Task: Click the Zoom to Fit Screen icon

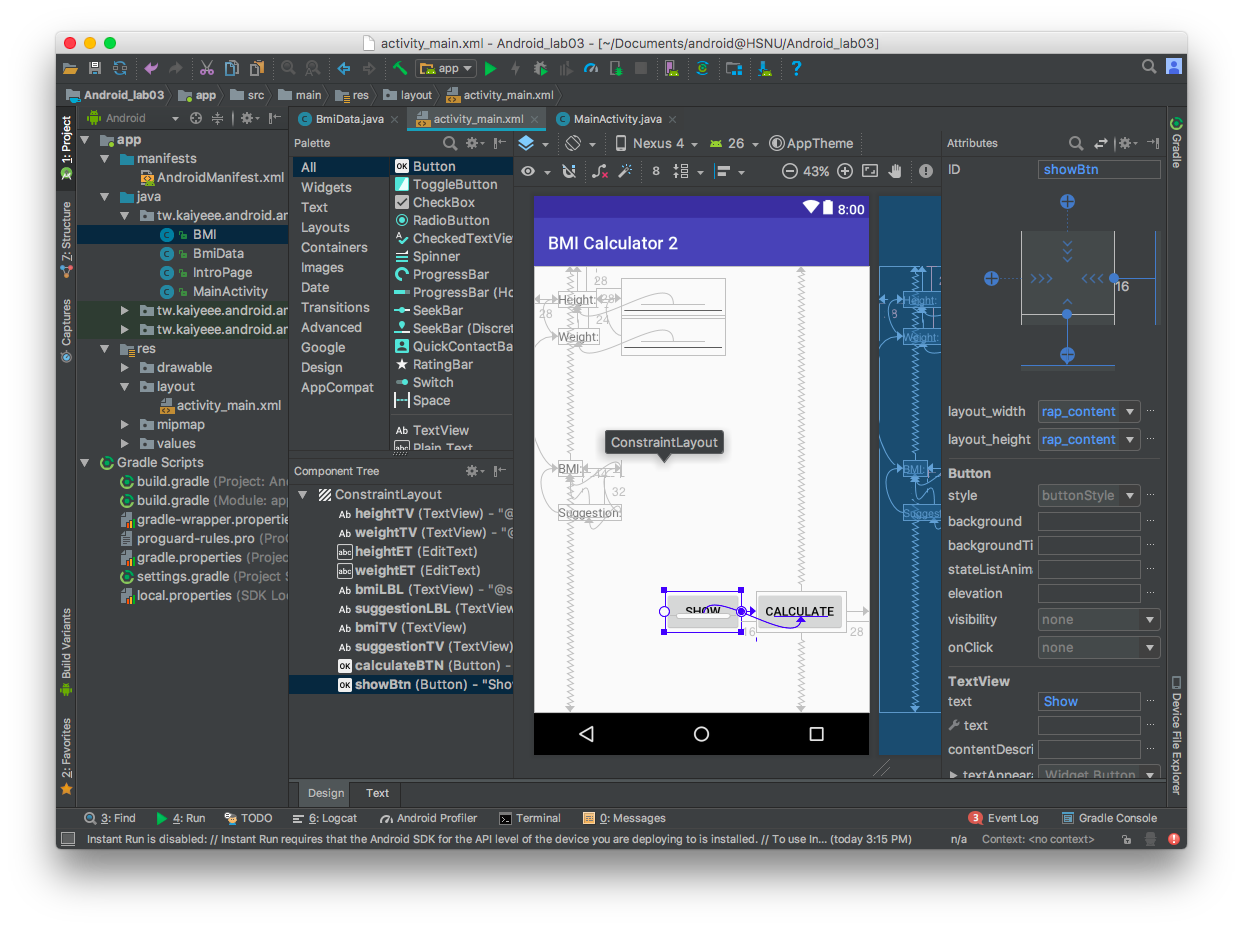Action: point(870,171)
